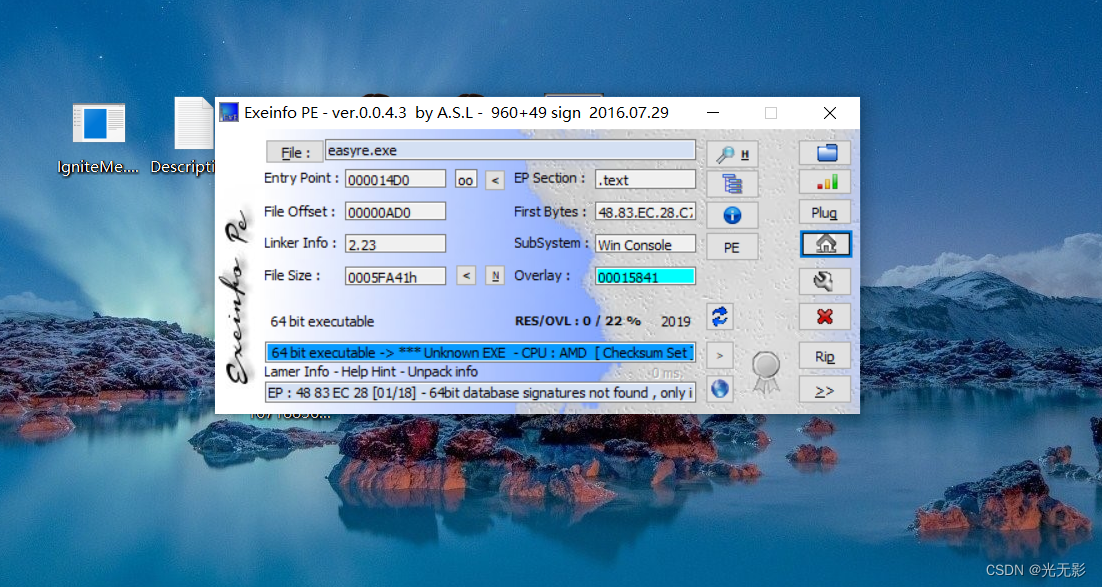Click the >> expand button

coord(825,390)
